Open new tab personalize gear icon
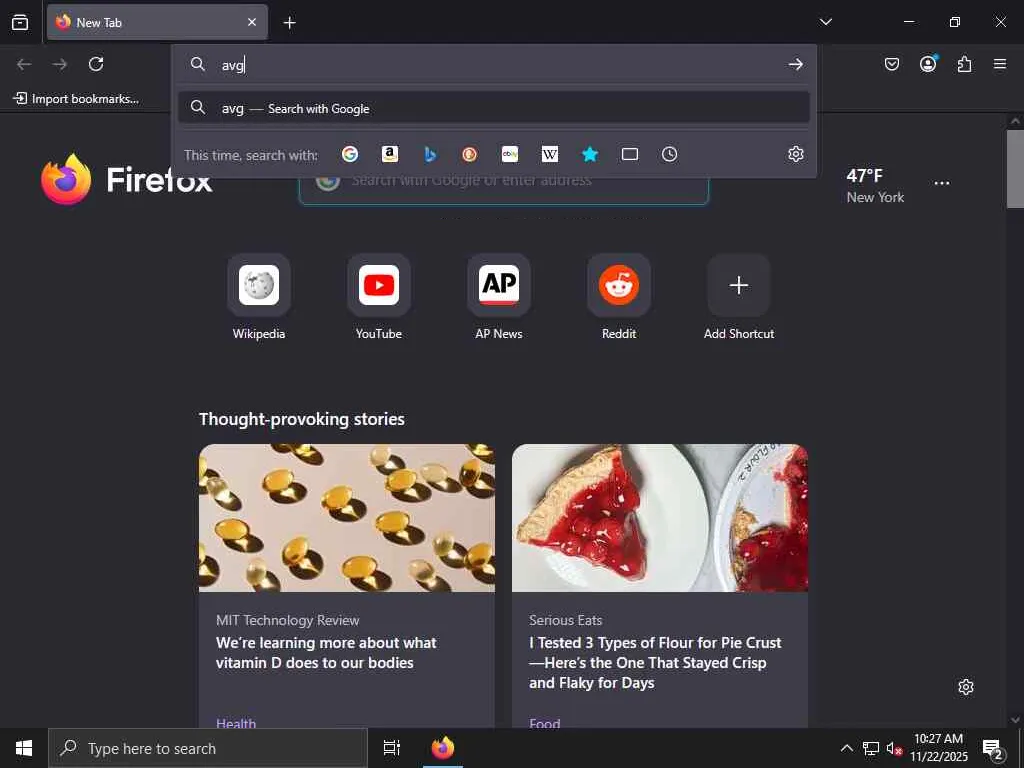 pyautogui.click(x=965, y=687)
